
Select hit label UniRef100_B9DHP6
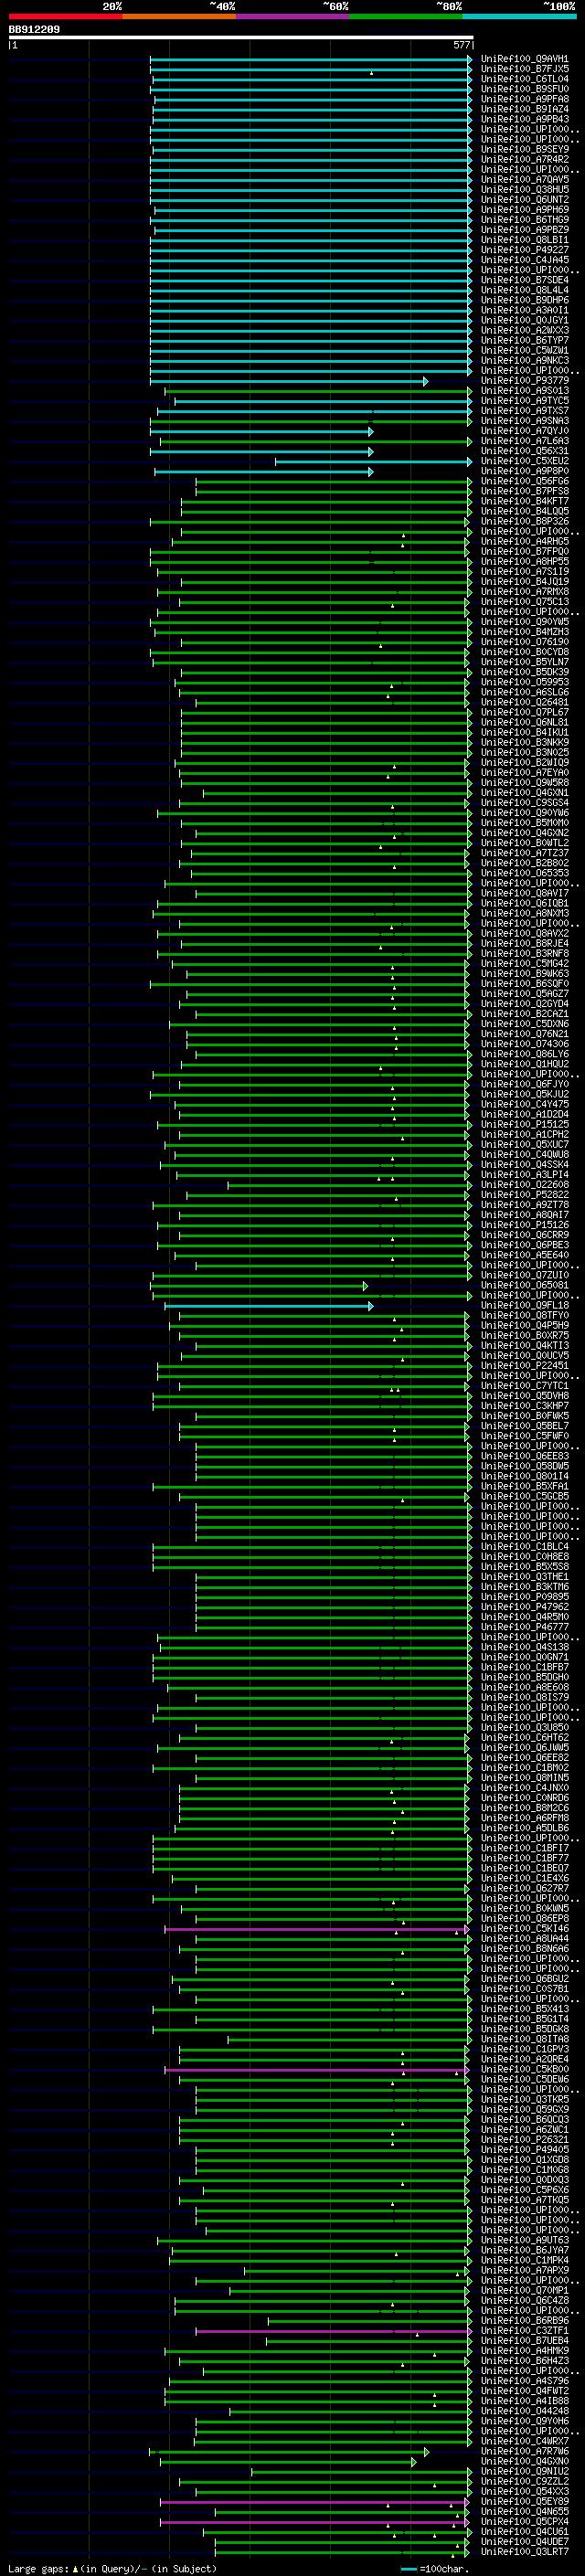(525, 300)
